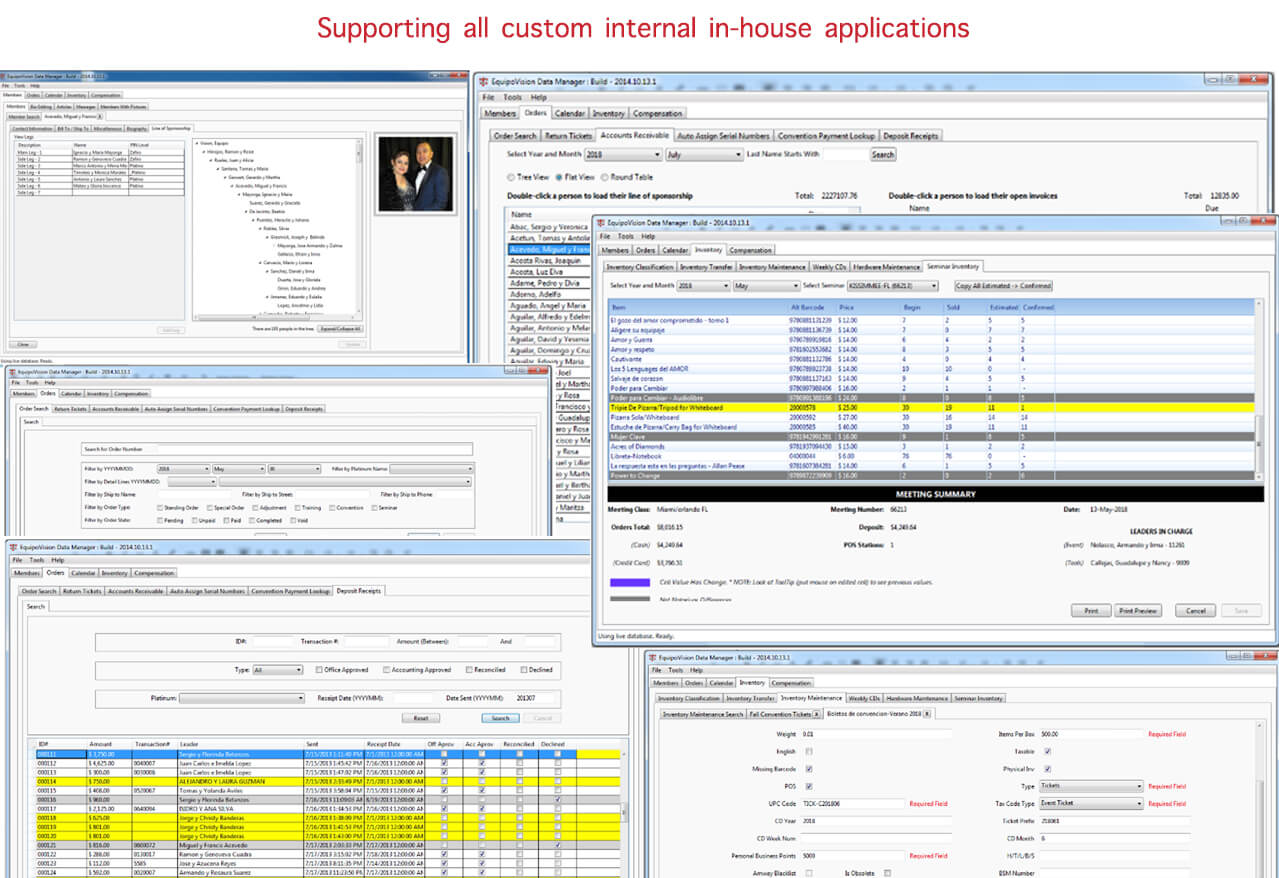Click Cancel button in Seminar Inventory window
The width and height of the screenshot is (1279, 878).
pos(1195,610)
